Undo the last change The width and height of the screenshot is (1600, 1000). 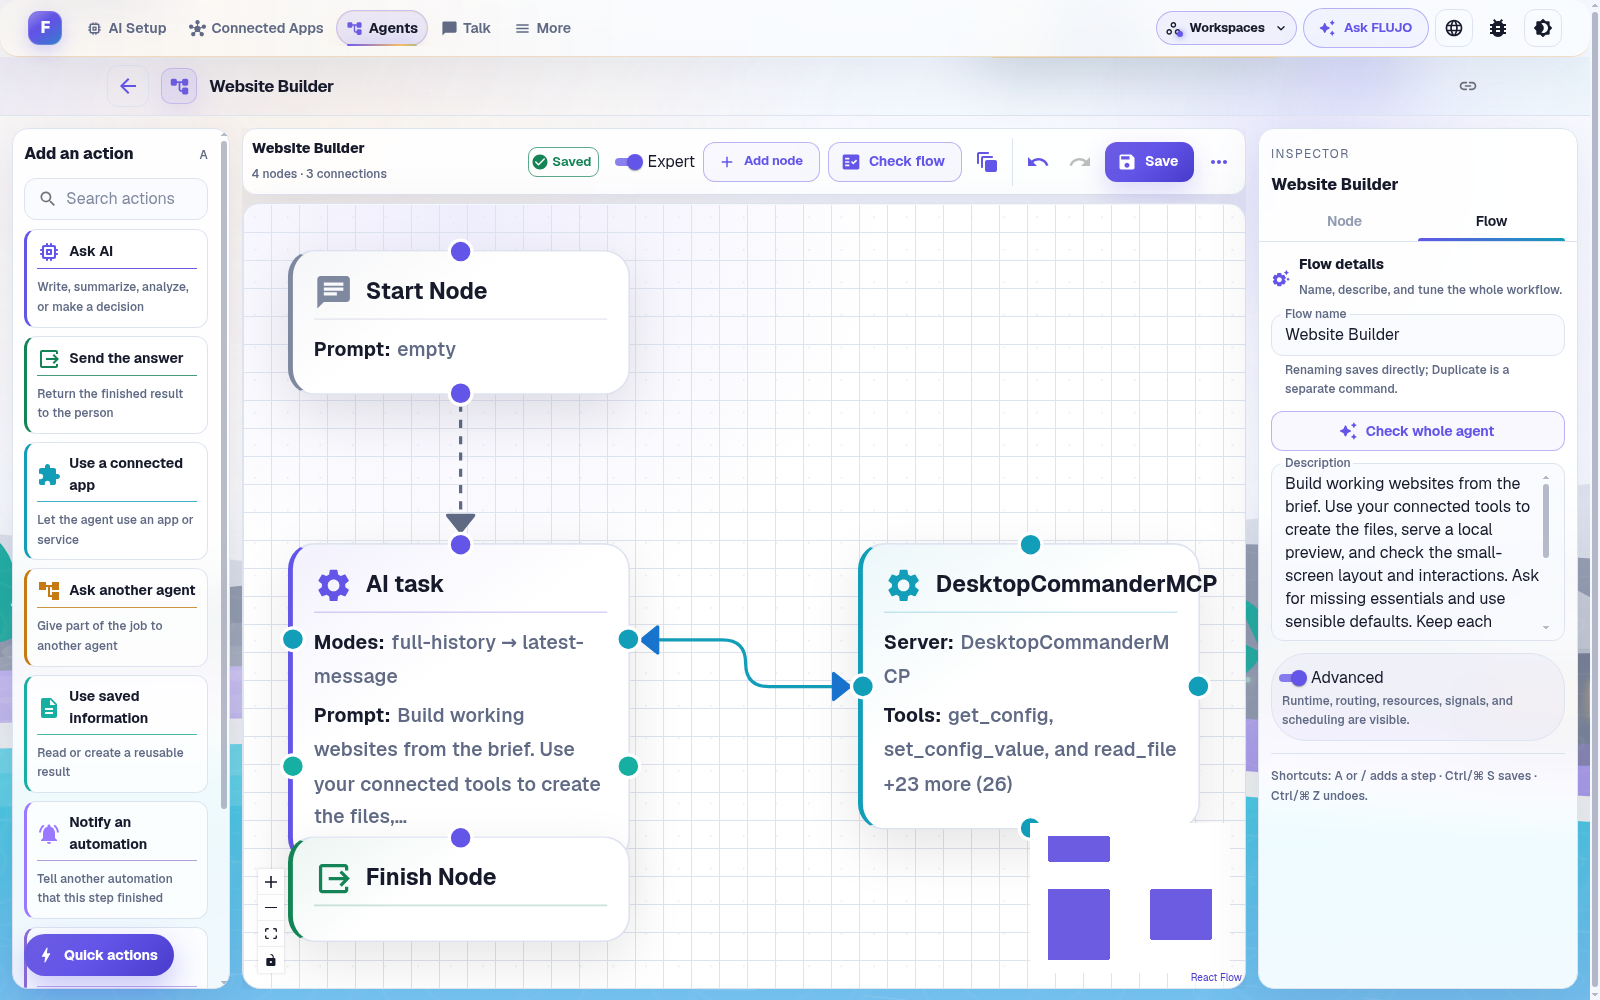click(x=1038, y=162)
